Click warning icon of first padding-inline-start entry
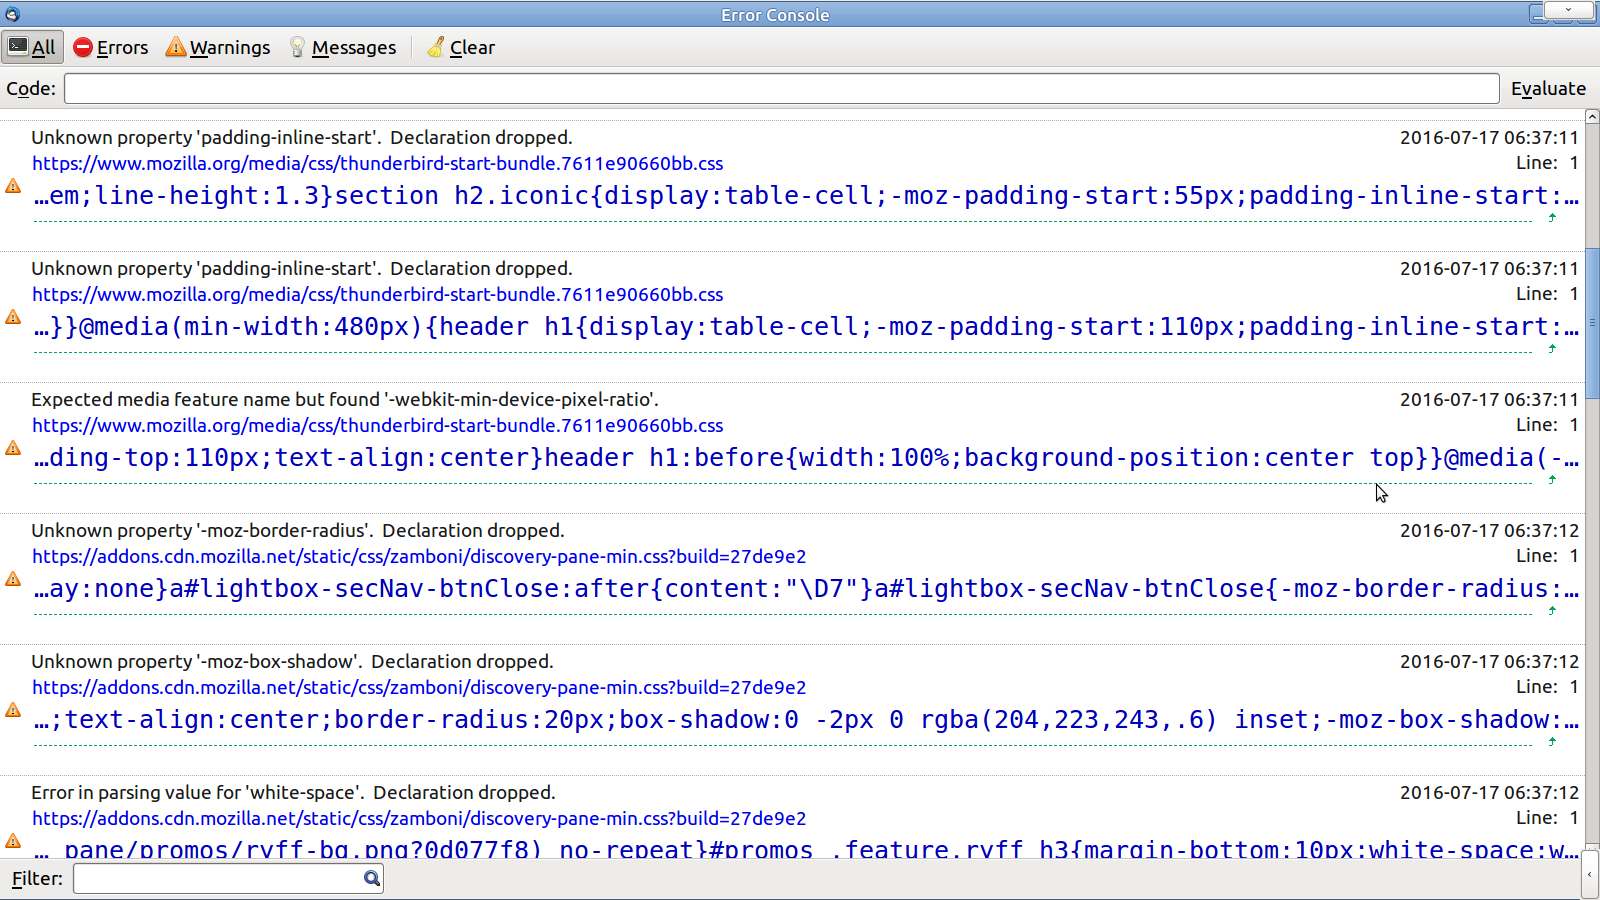 pos(13,186)
